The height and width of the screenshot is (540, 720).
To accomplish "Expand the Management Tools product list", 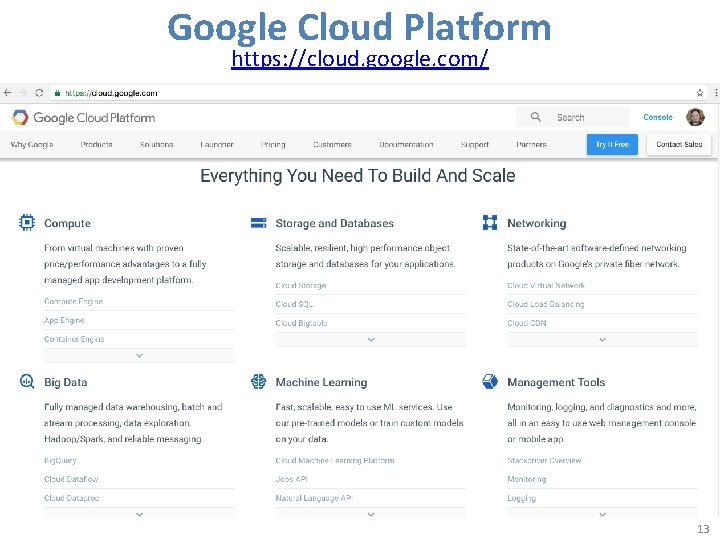I will point(602,514).
